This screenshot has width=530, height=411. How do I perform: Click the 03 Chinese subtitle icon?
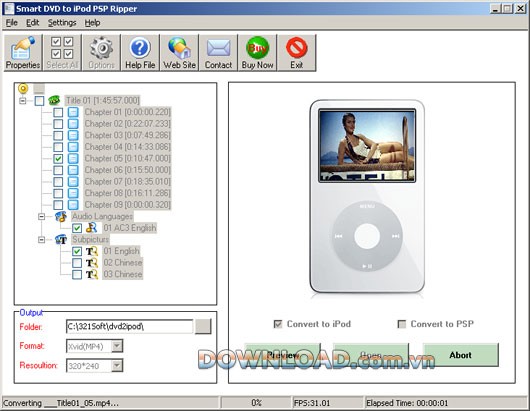pyautogui.click(x=92, y=274)
